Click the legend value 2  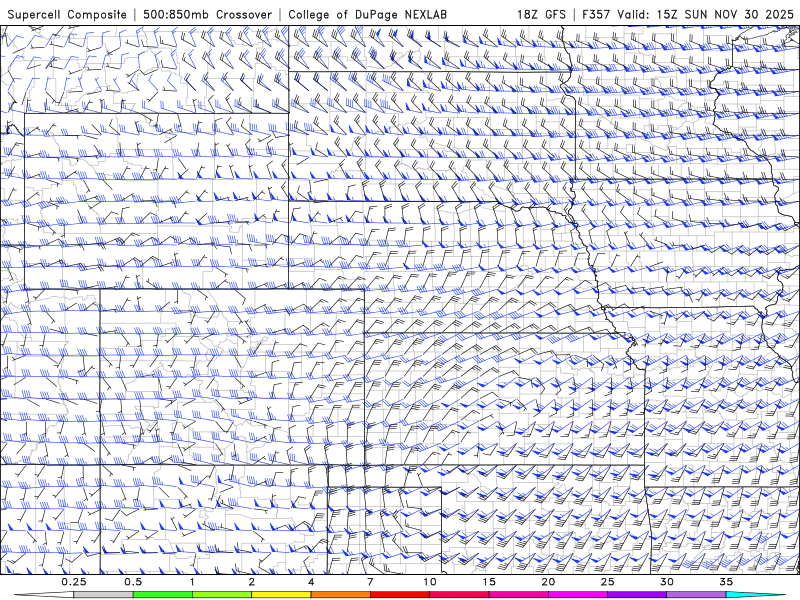252,582
